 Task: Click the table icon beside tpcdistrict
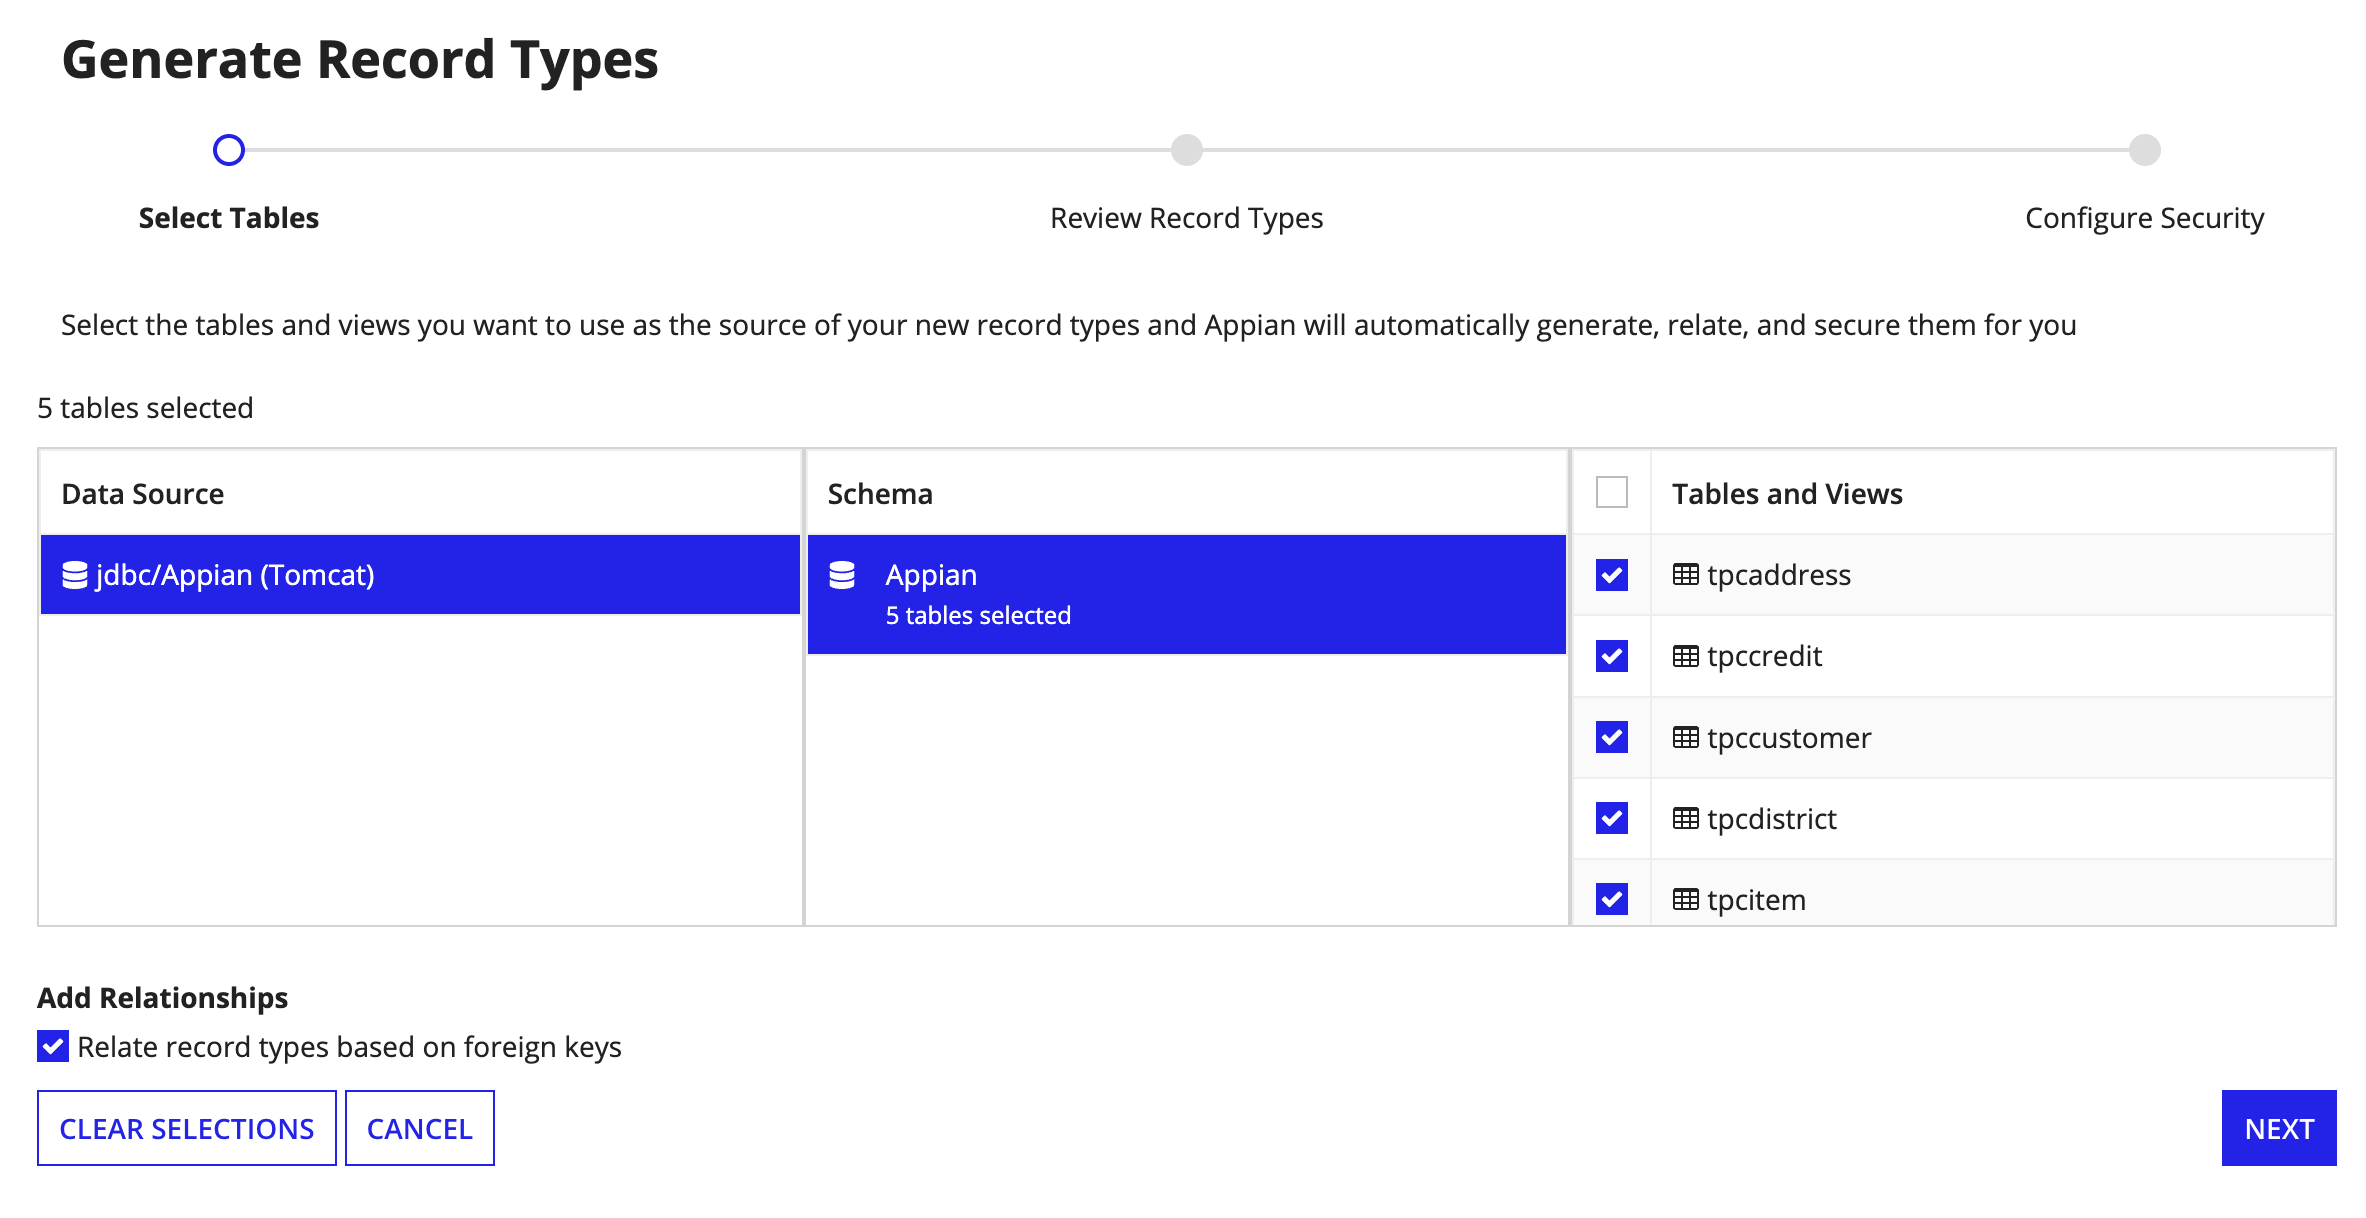pyautogui.click(x=1685, y=818)
